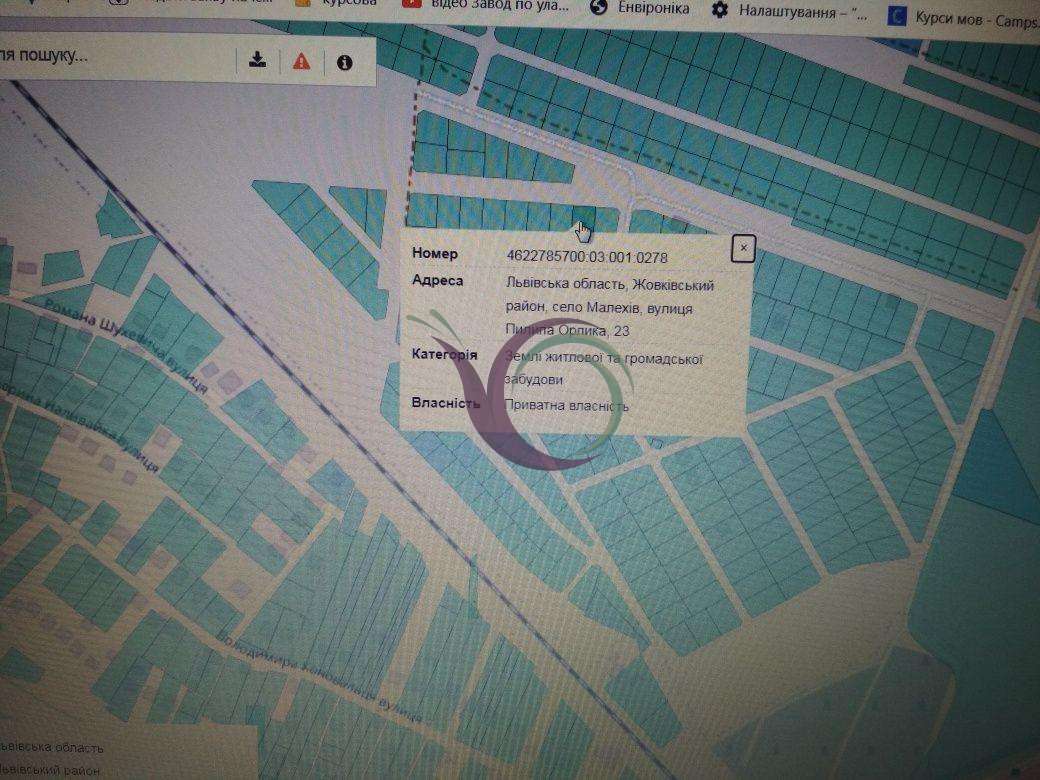The height and width of the screenshot is (780, 1040).
Task: Click the Категорія label in the popup
Action: point(444,355)
